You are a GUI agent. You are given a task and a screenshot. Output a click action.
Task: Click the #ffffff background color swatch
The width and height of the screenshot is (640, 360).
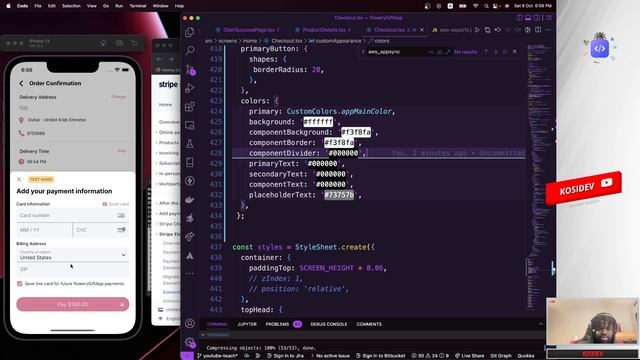coord(318,122)
